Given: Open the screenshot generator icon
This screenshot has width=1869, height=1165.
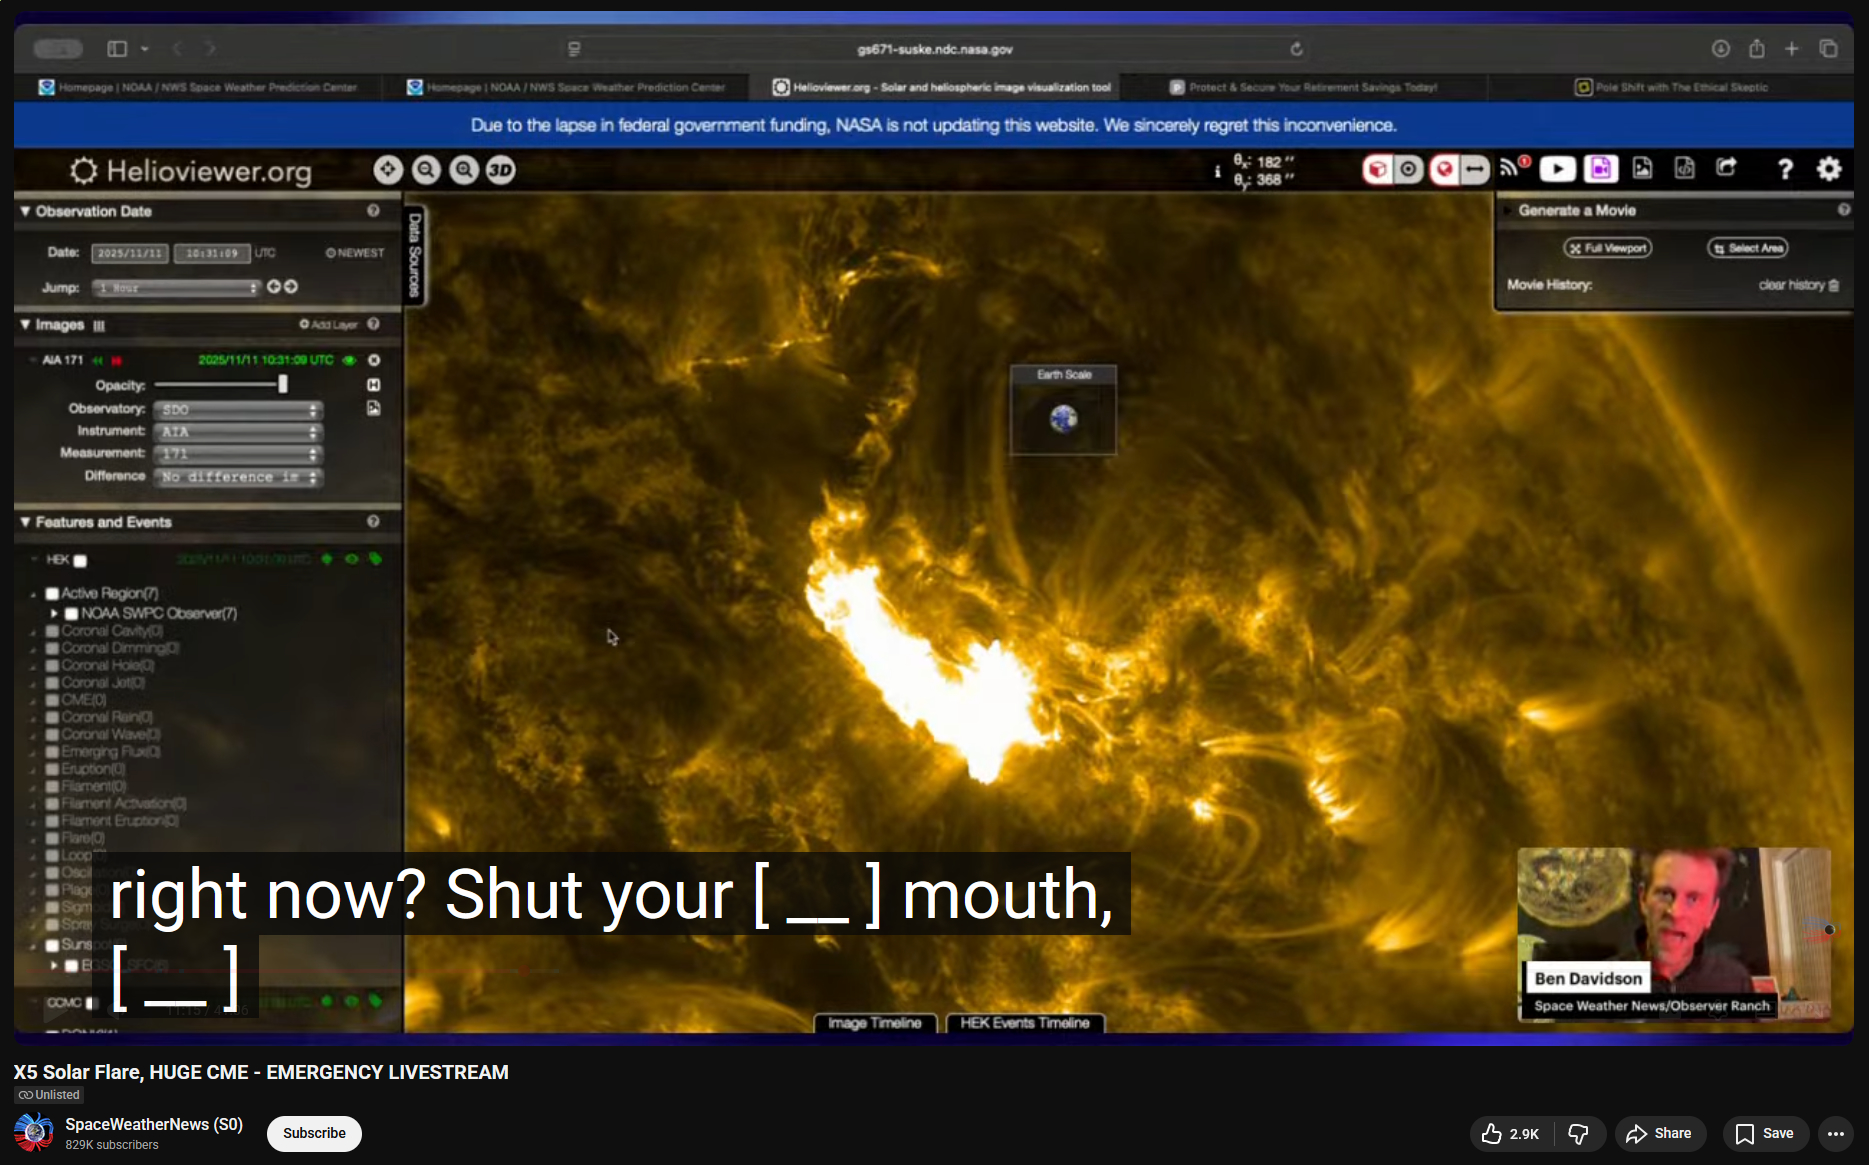Looking at the screenshot, I should 1642,168.
